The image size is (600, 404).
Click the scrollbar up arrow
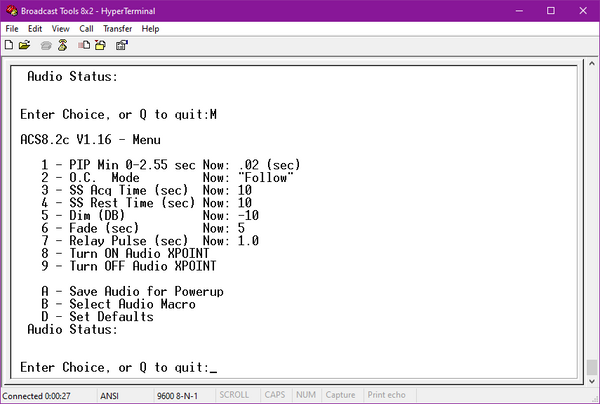tap(592, 64)
